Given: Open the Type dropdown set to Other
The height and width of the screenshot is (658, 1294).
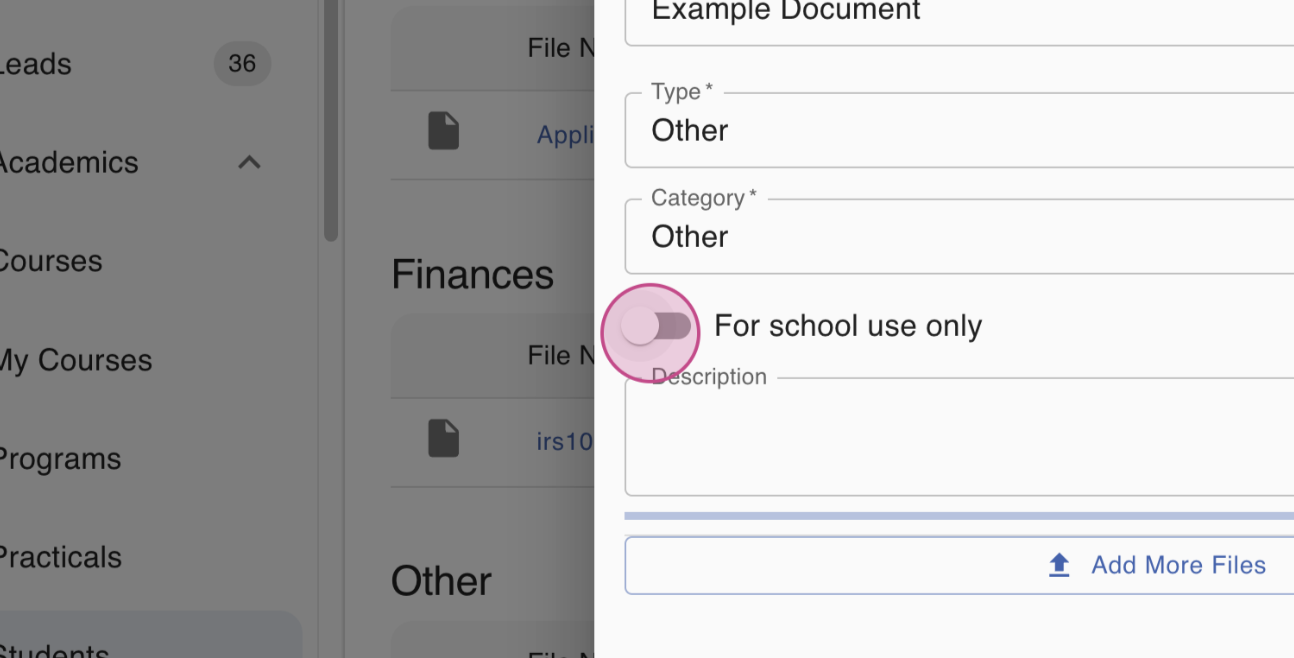Looking at the screenshot, I should pyautogui.click(x=959, y=130).
